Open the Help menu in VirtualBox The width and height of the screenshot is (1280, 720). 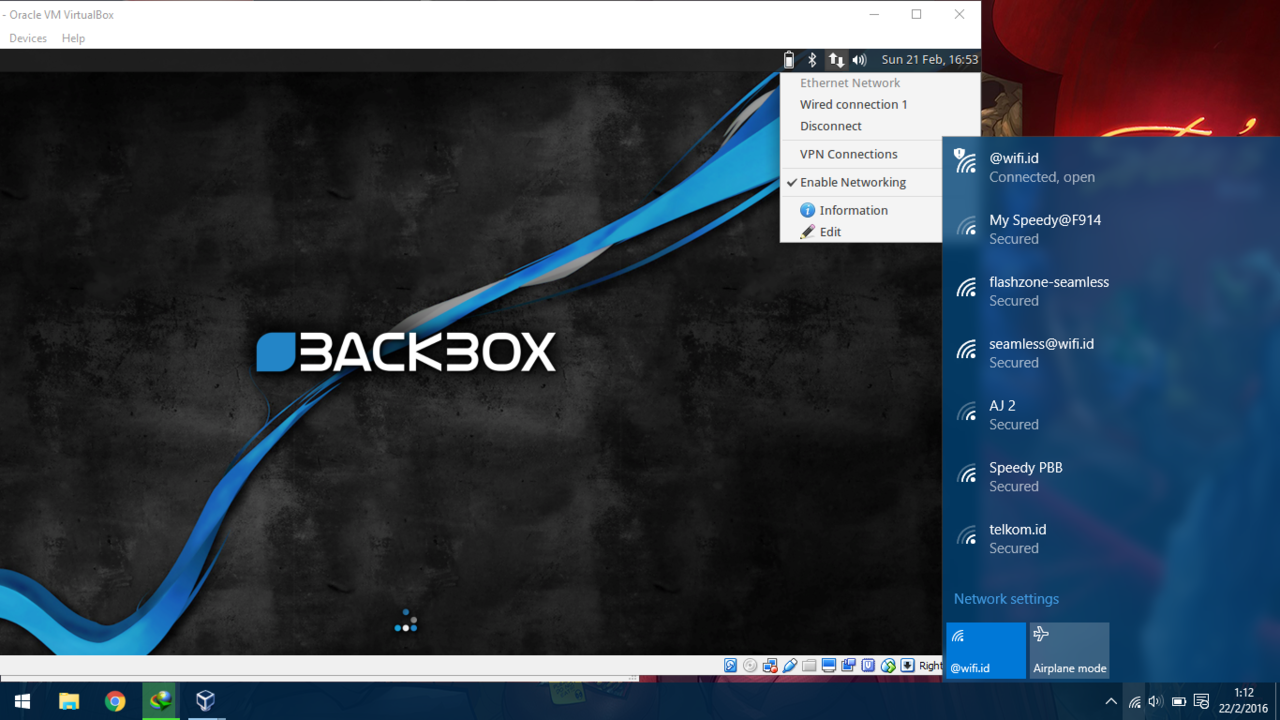click(x=73, y=38)
